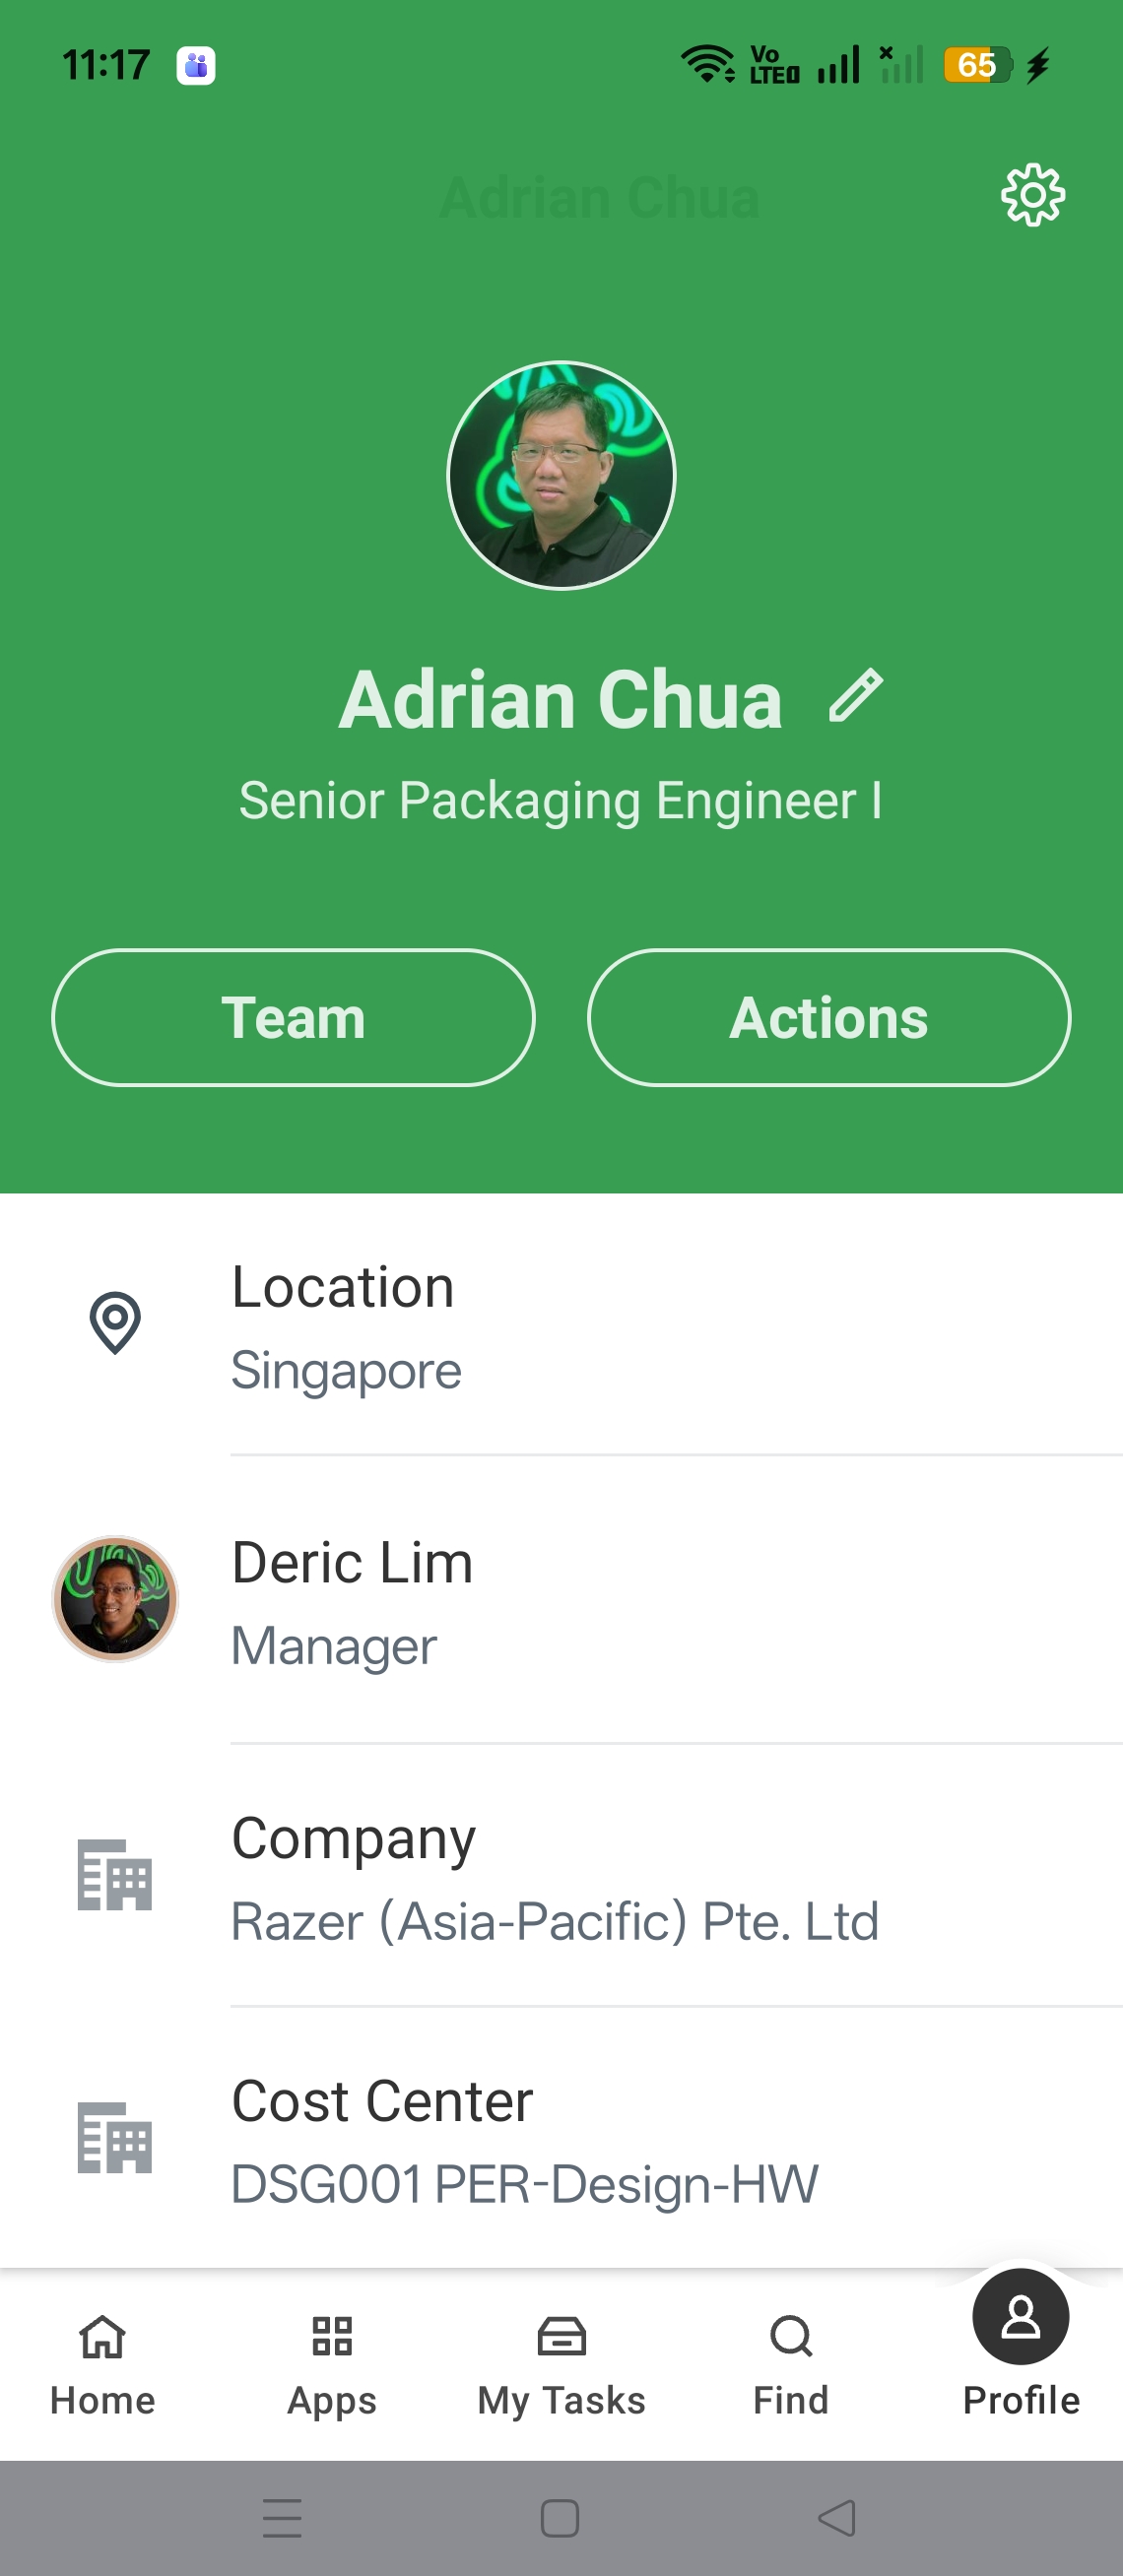Open manager Deric Lim's avatar
Screen dimensions: 1123x2576
coord(115,1599)
